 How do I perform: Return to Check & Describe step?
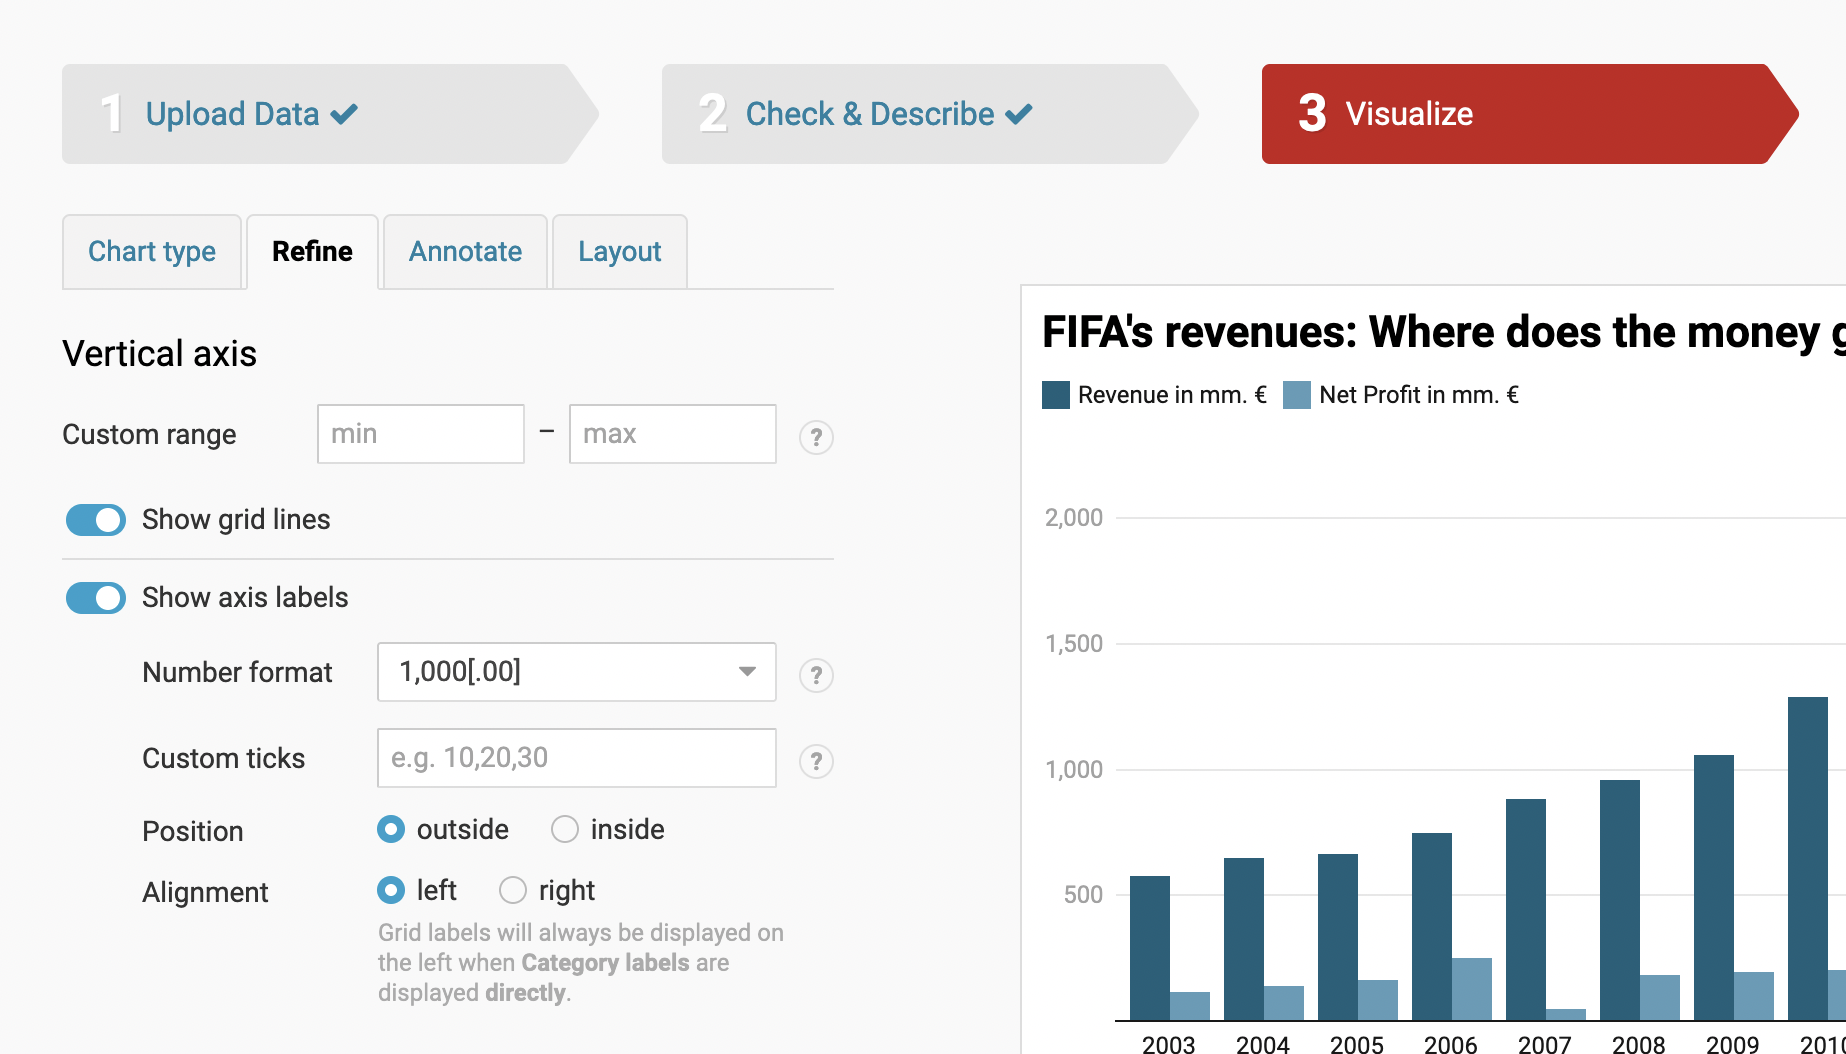coord(869,114)
